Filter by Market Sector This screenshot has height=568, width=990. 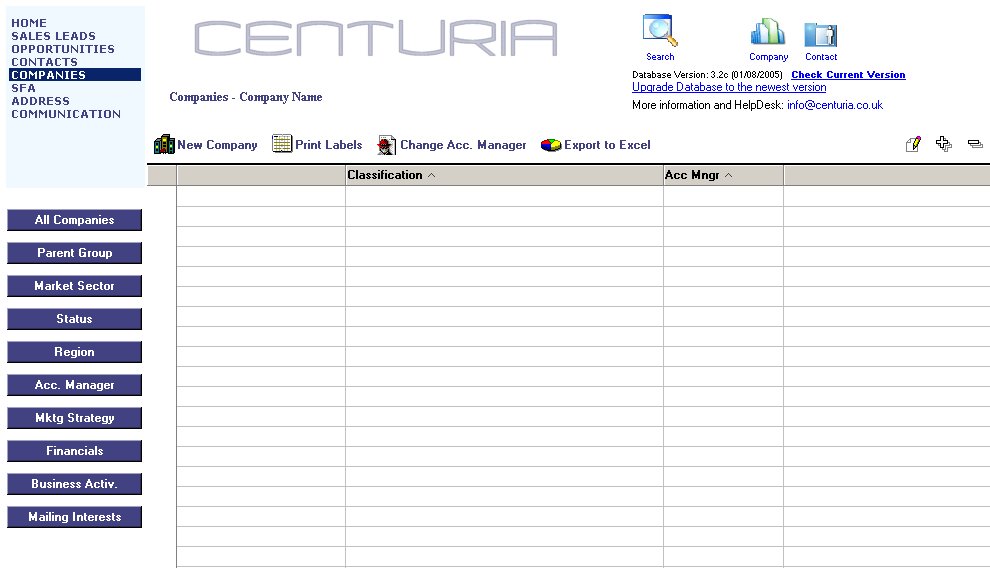(75, 285)
